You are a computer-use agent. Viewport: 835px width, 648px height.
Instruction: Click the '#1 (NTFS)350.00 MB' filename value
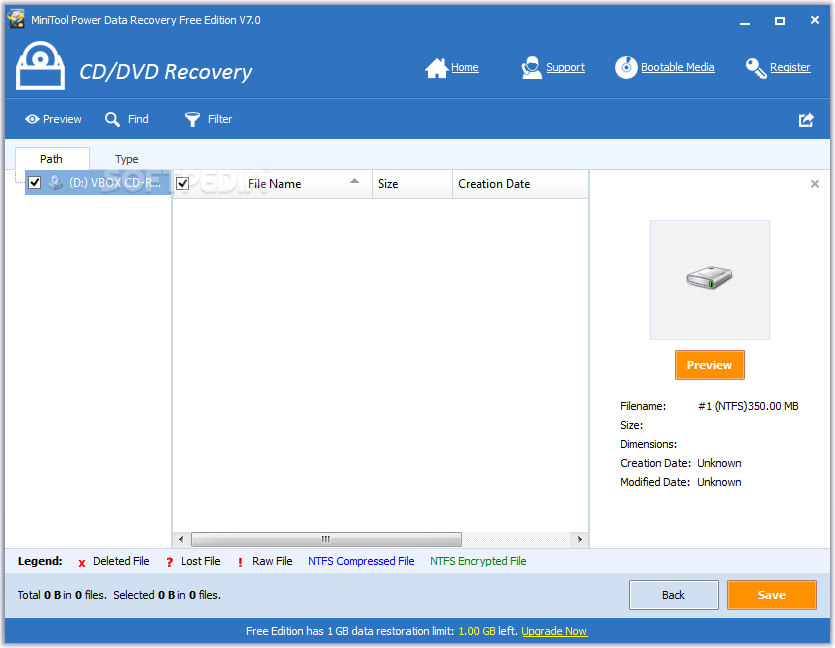pyautogui.click(x=748, y=406)
